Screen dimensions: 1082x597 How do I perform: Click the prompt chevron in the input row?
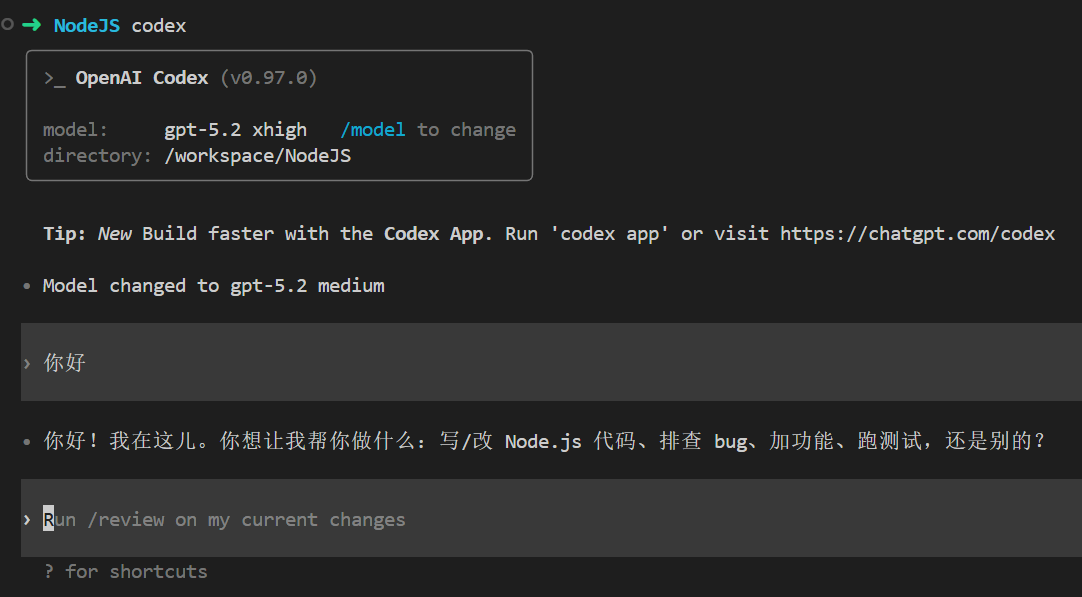click(27, 520)
